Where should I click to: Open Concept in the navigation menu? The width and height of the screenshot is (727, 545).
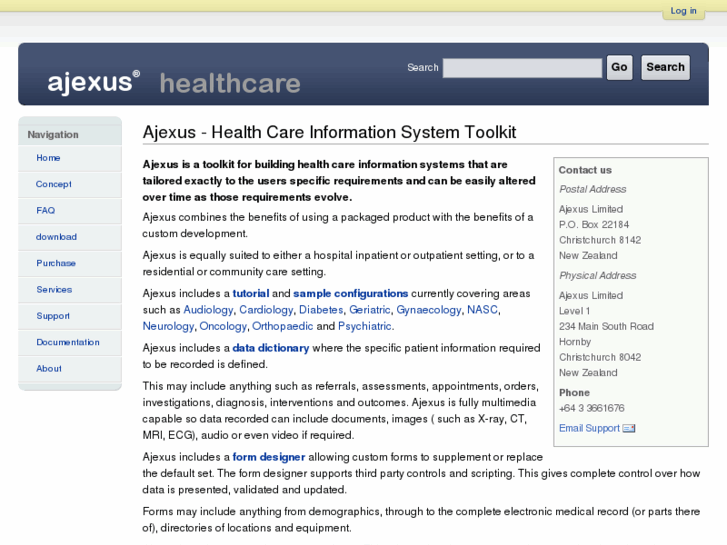point(54,184)
